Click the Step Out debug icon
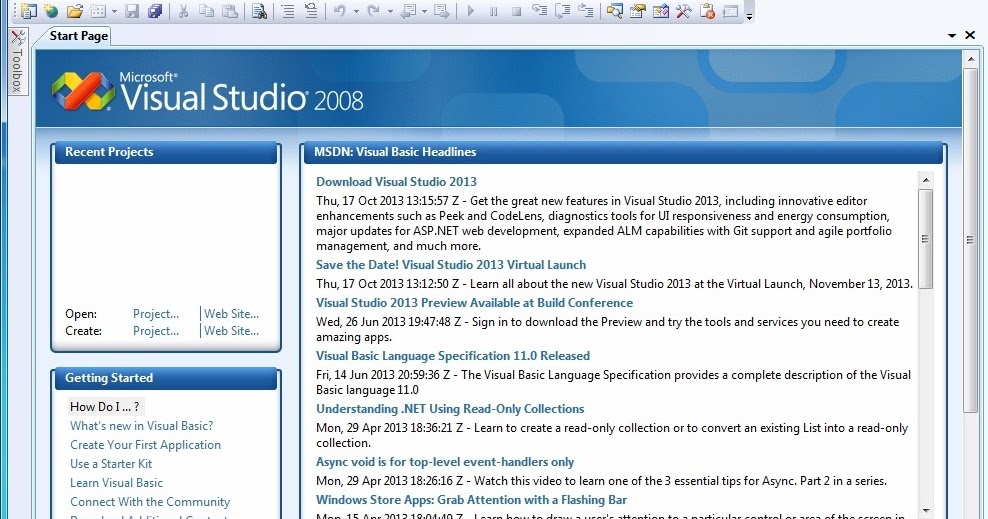The width and height of the screenshot is (988, 519). coord(586,11)
